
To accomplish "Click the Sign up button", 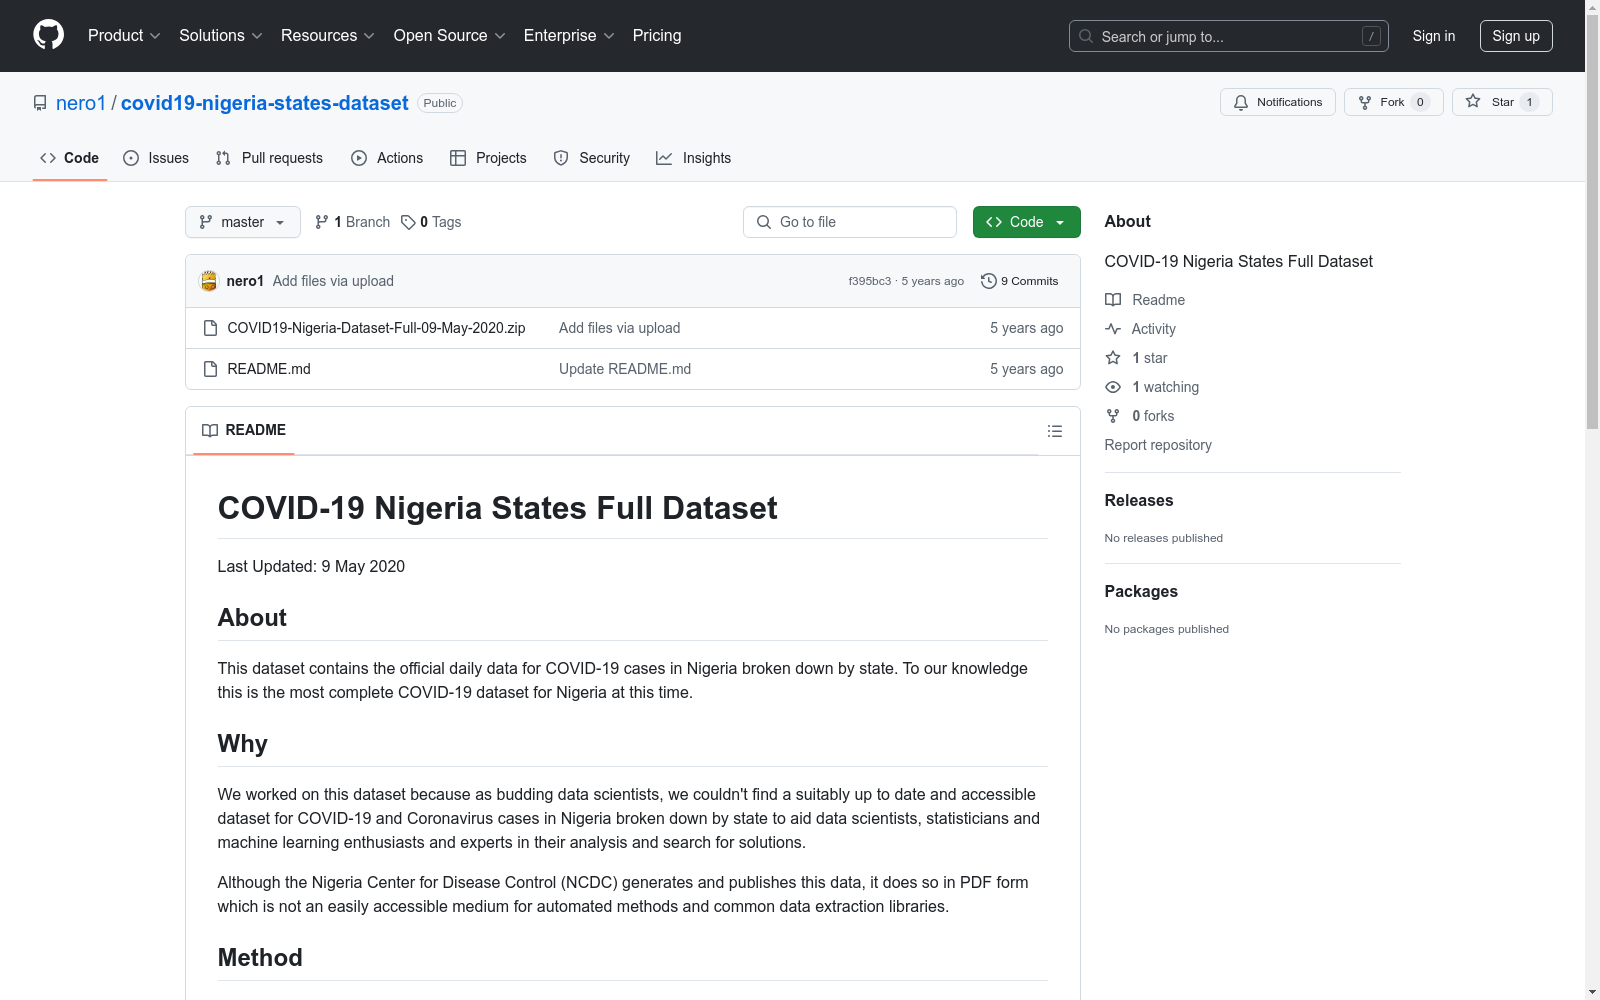I will pos(1516,36).
